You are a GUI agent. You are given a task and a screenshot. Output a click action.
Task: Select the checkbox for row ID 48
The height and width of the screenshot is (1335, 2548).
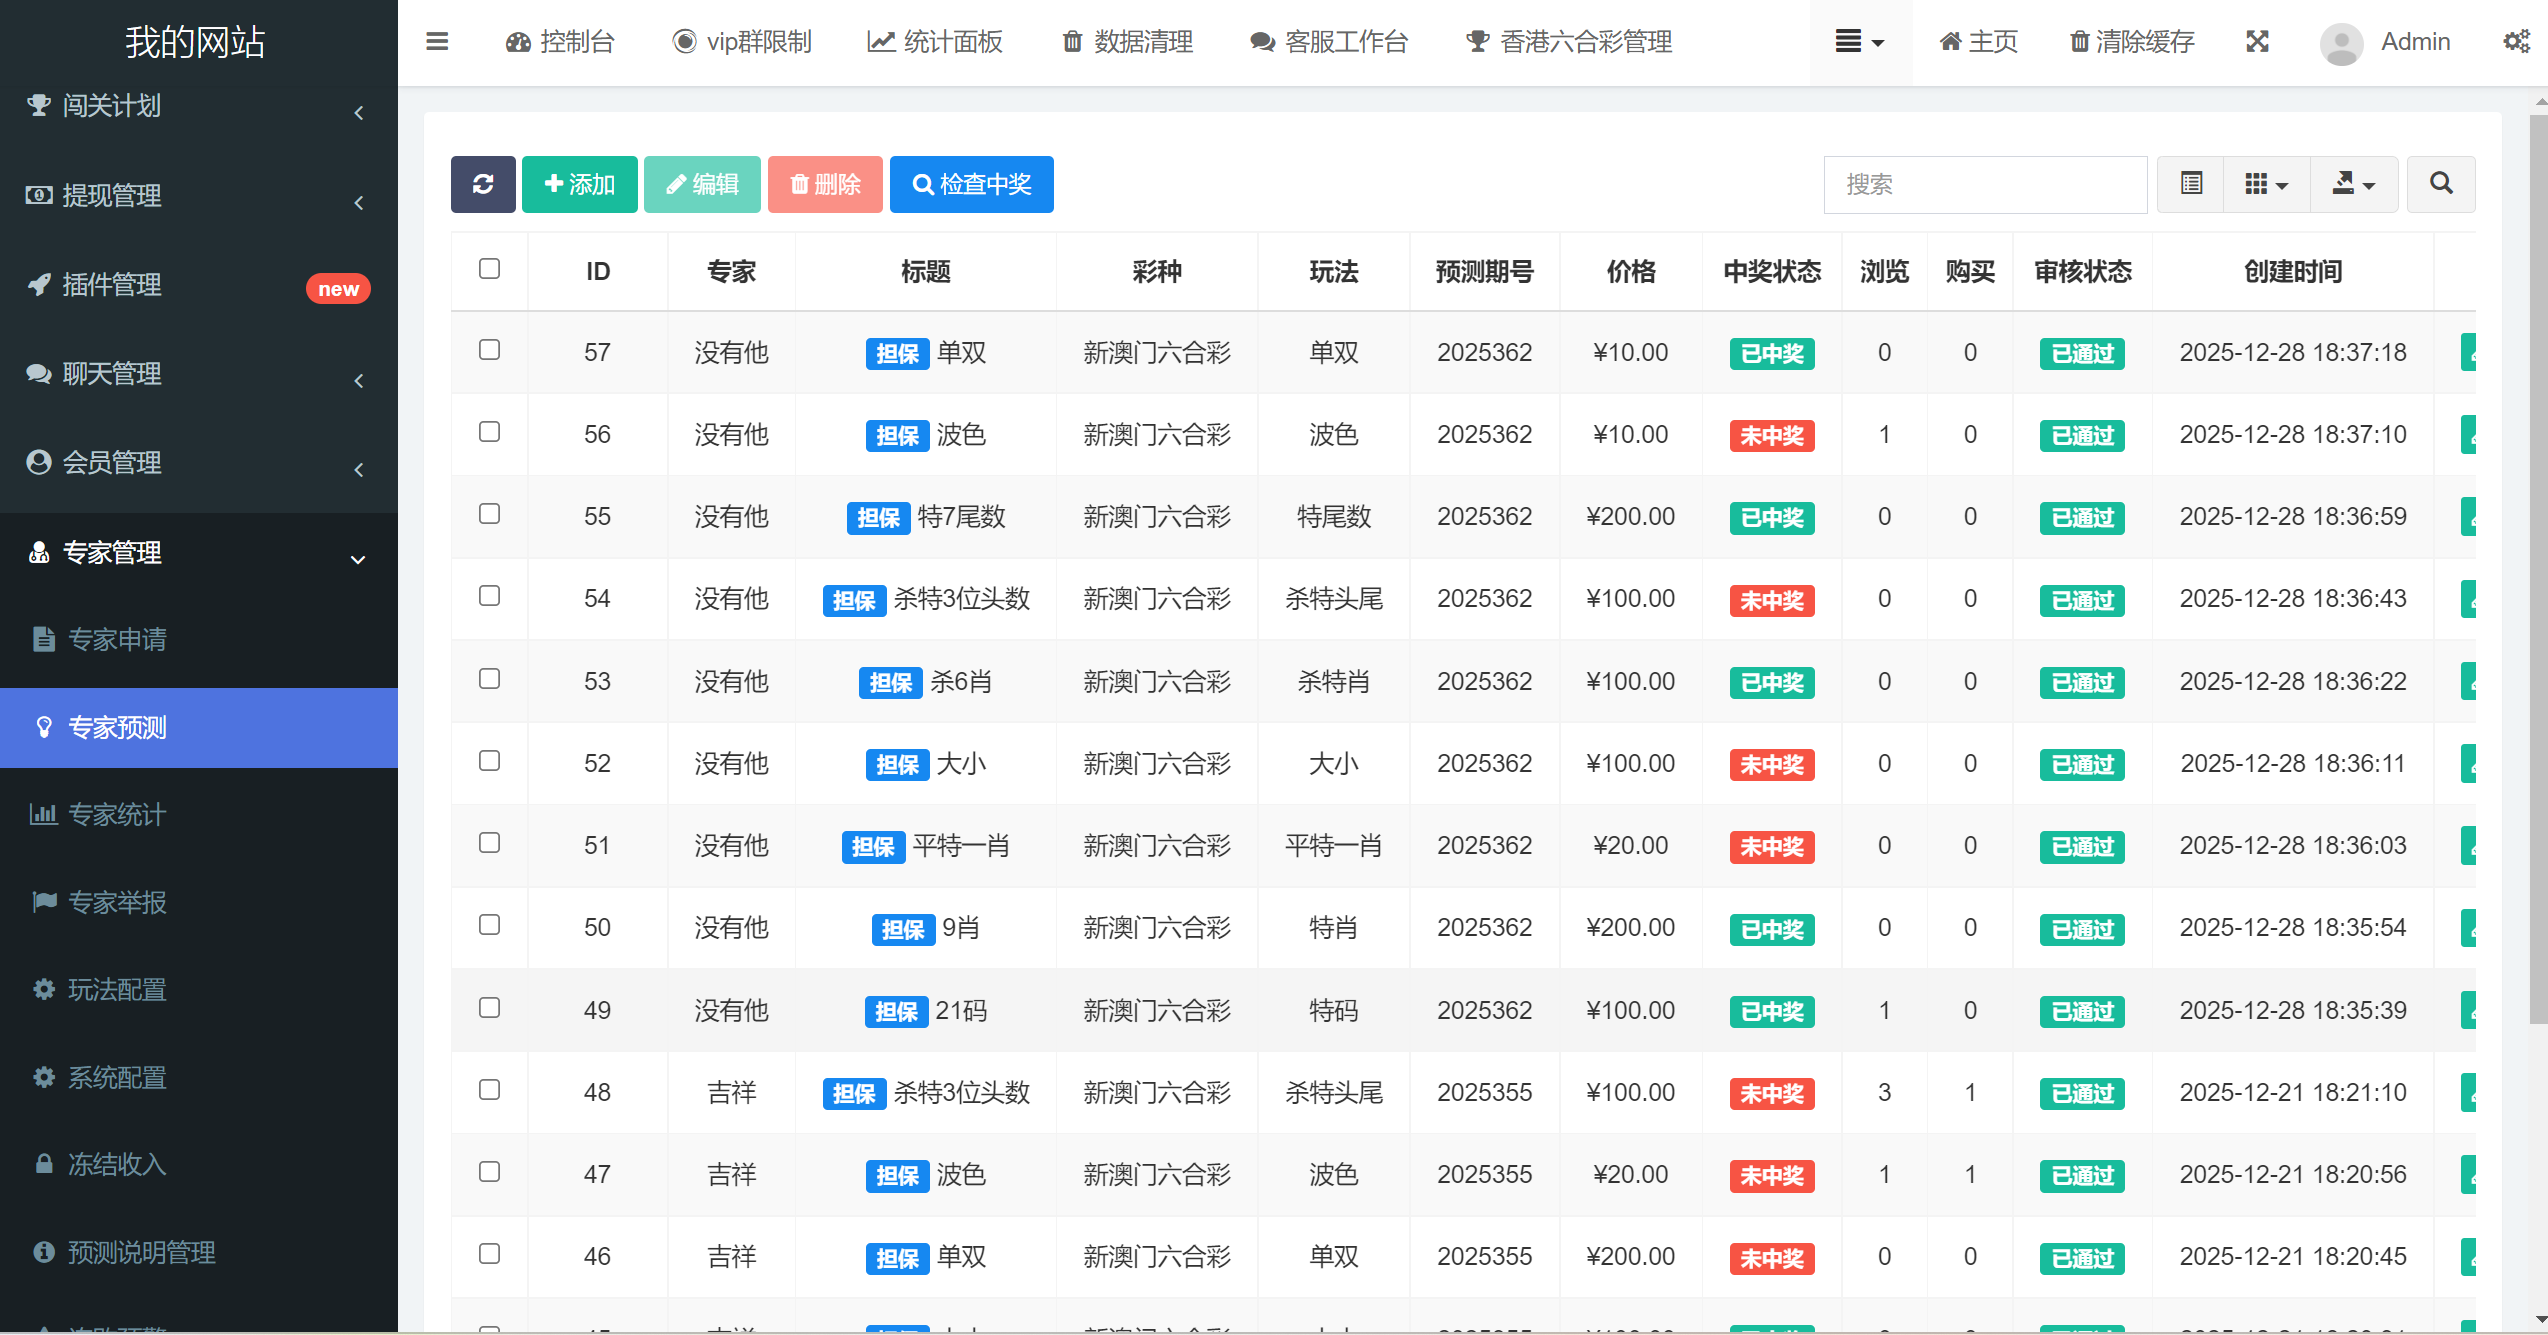click(489, 1090)
